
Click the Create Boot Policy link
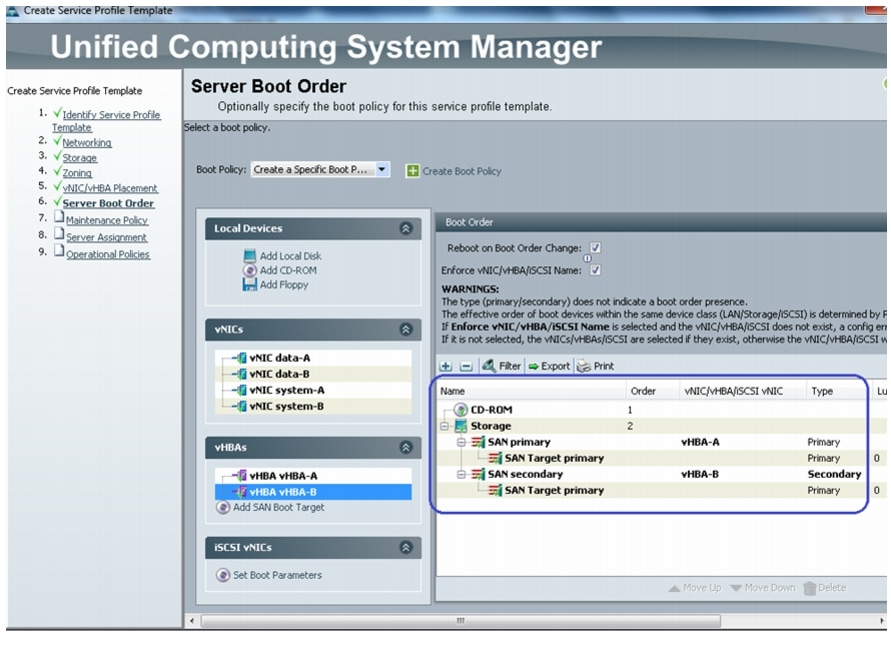(462, 171)
